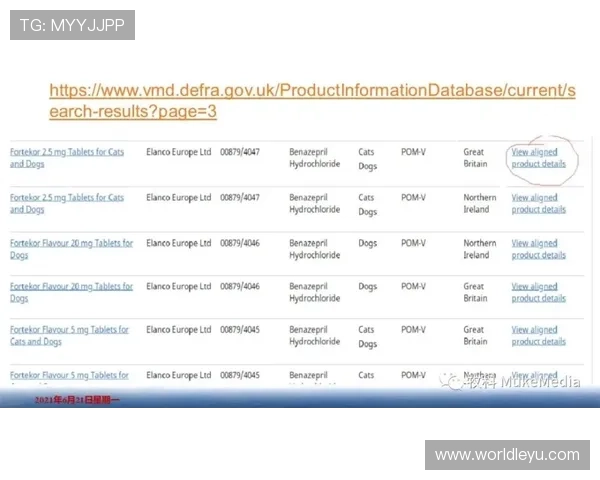Image resolution: width=600 pixels, height=480 pixels.
Task: Open Fortekor 2.5 mg link in Great Britain row
Action: point(67,158)
